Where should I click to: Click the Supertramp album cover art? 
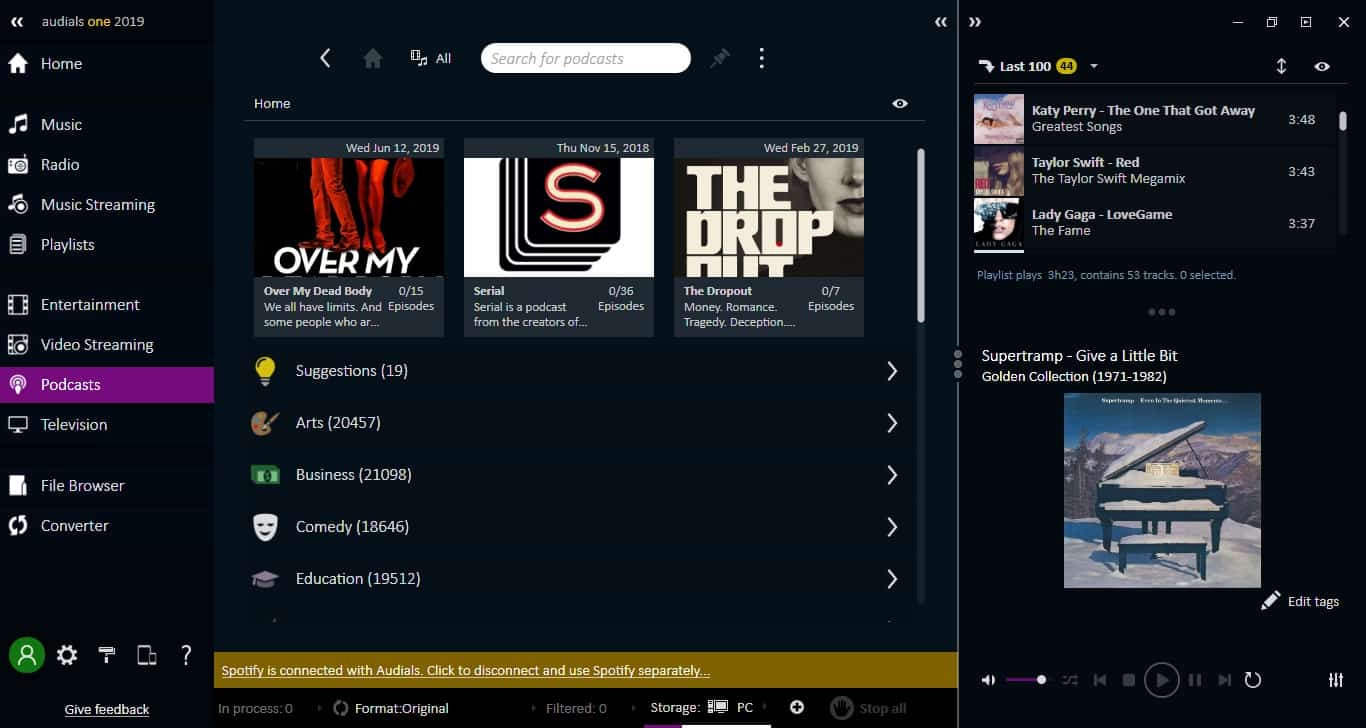click(x=1162, y=490)
